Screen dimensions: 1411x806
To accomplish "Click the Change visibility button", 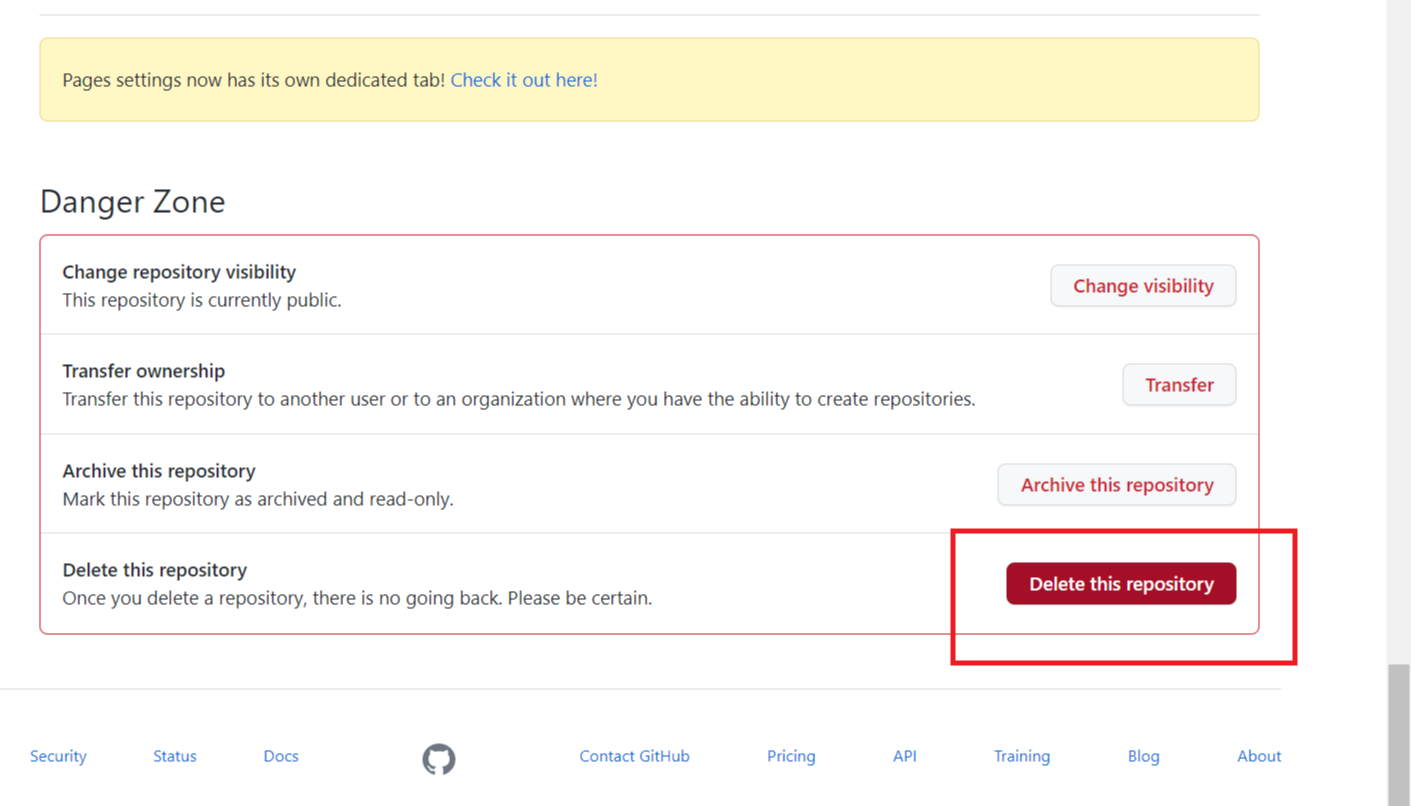I will click(x=1143, y=286).
